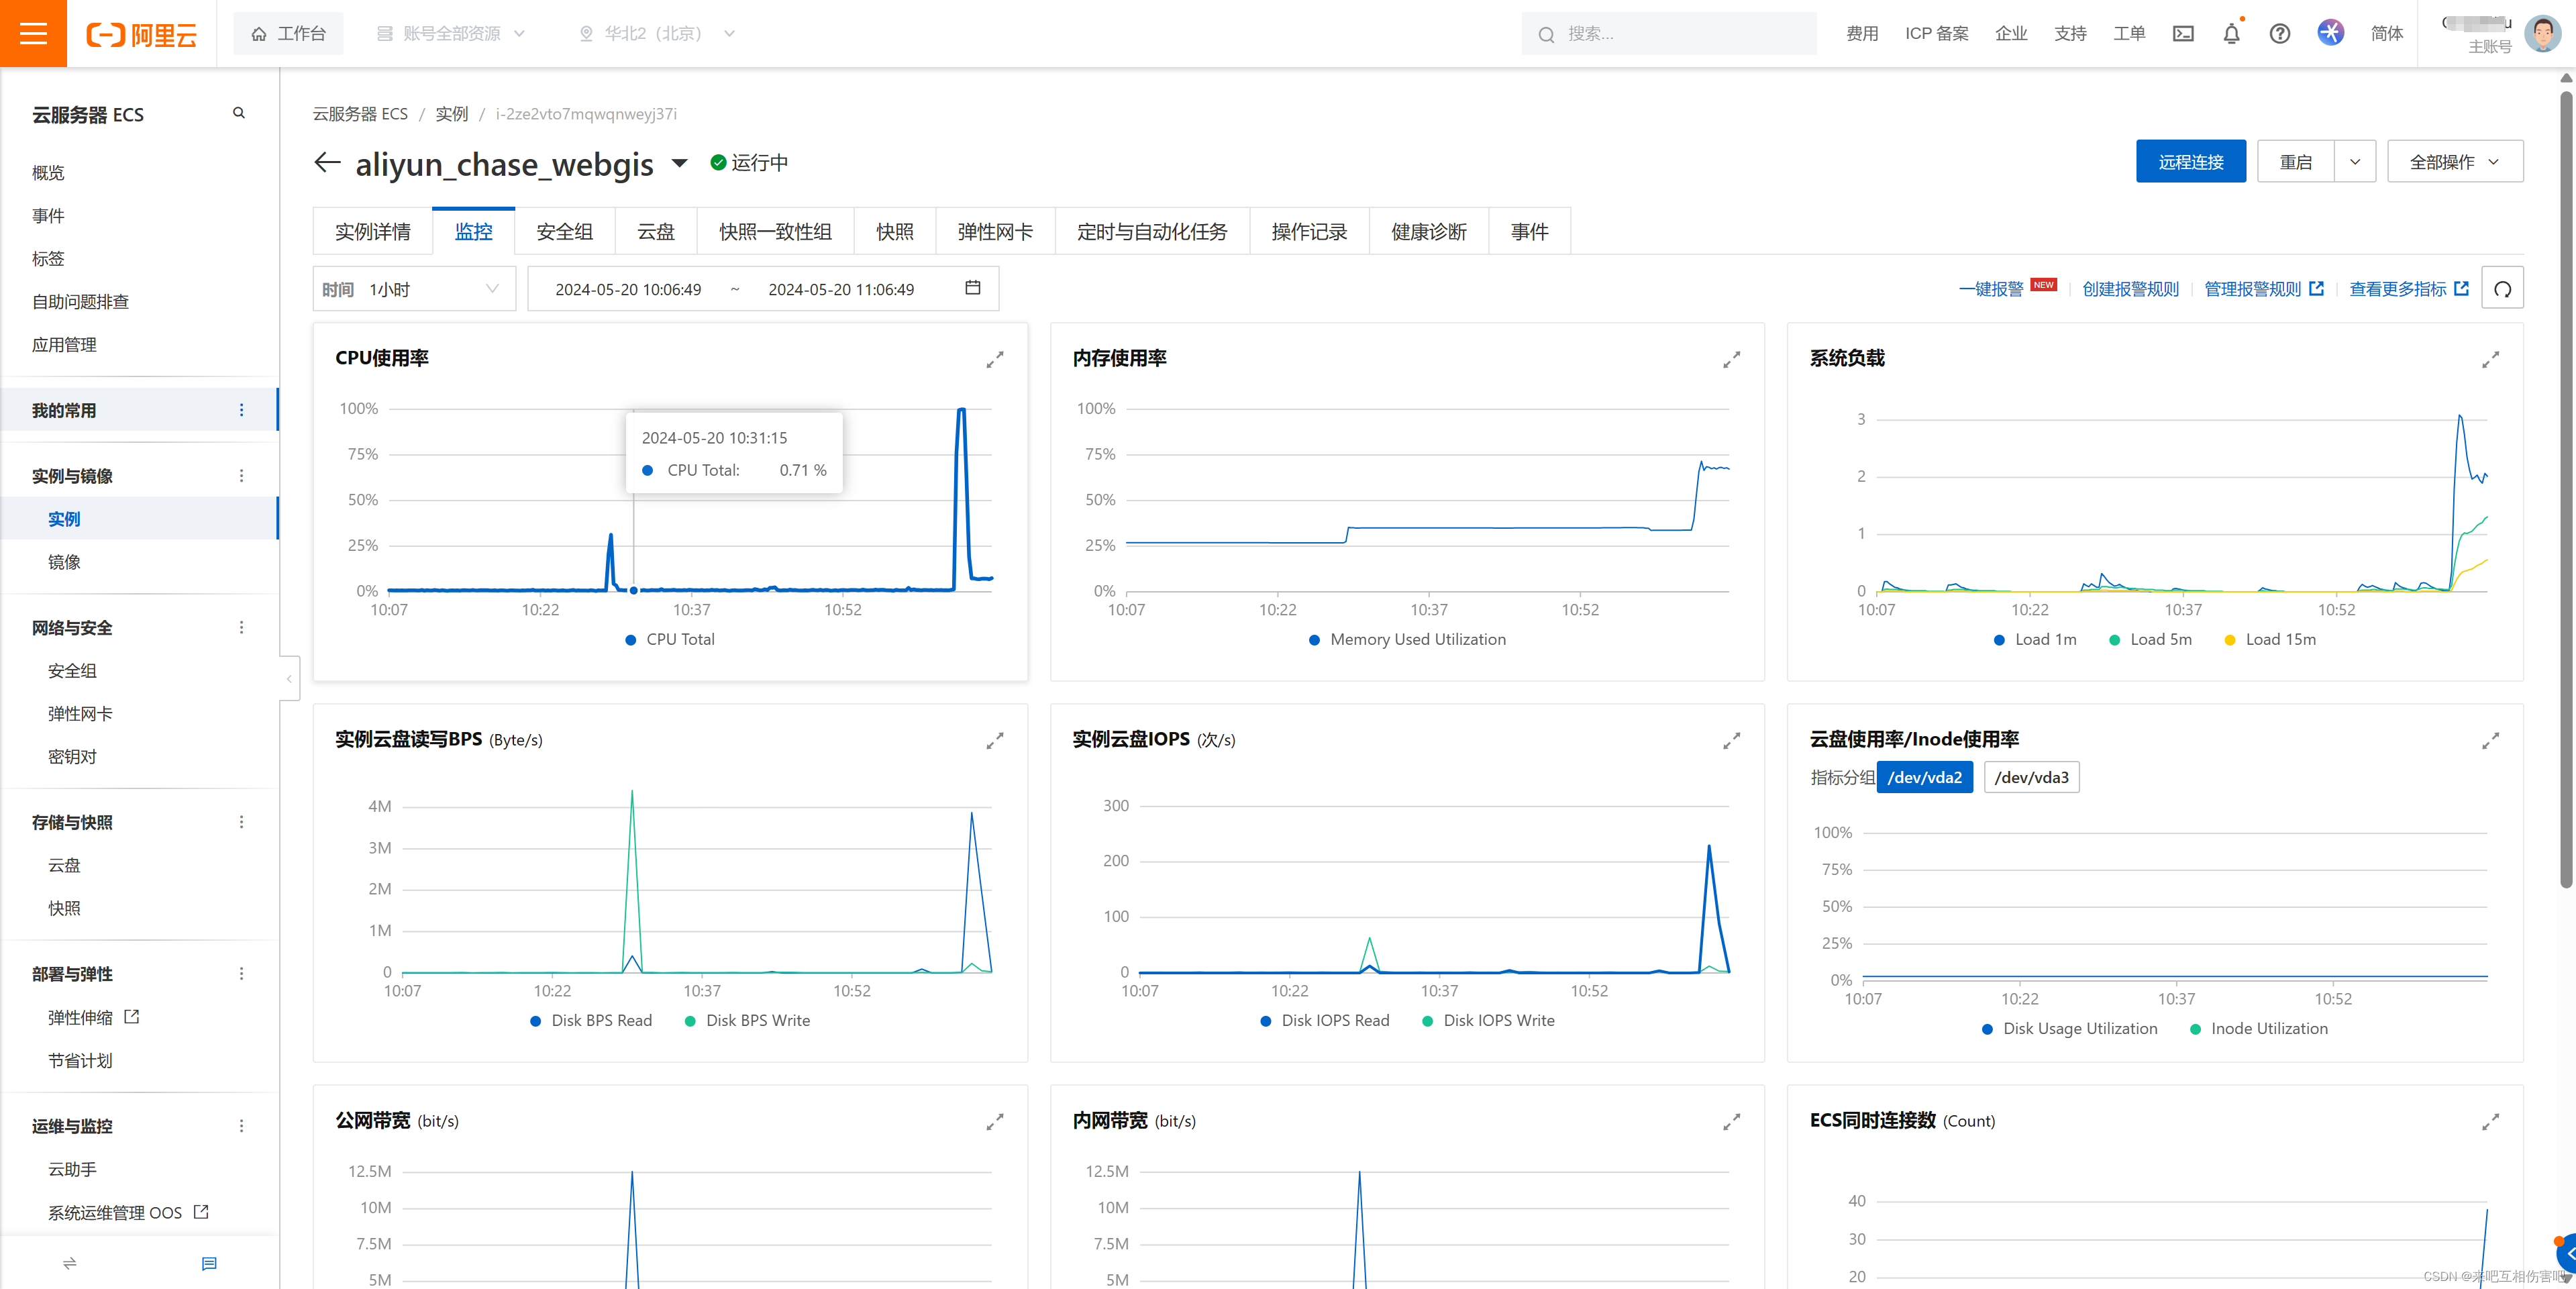This screenshot has width=2576, height=1289.
Task: Refresh the monitoring charts with the refresh icon
Action: [x=2503, y=288]
